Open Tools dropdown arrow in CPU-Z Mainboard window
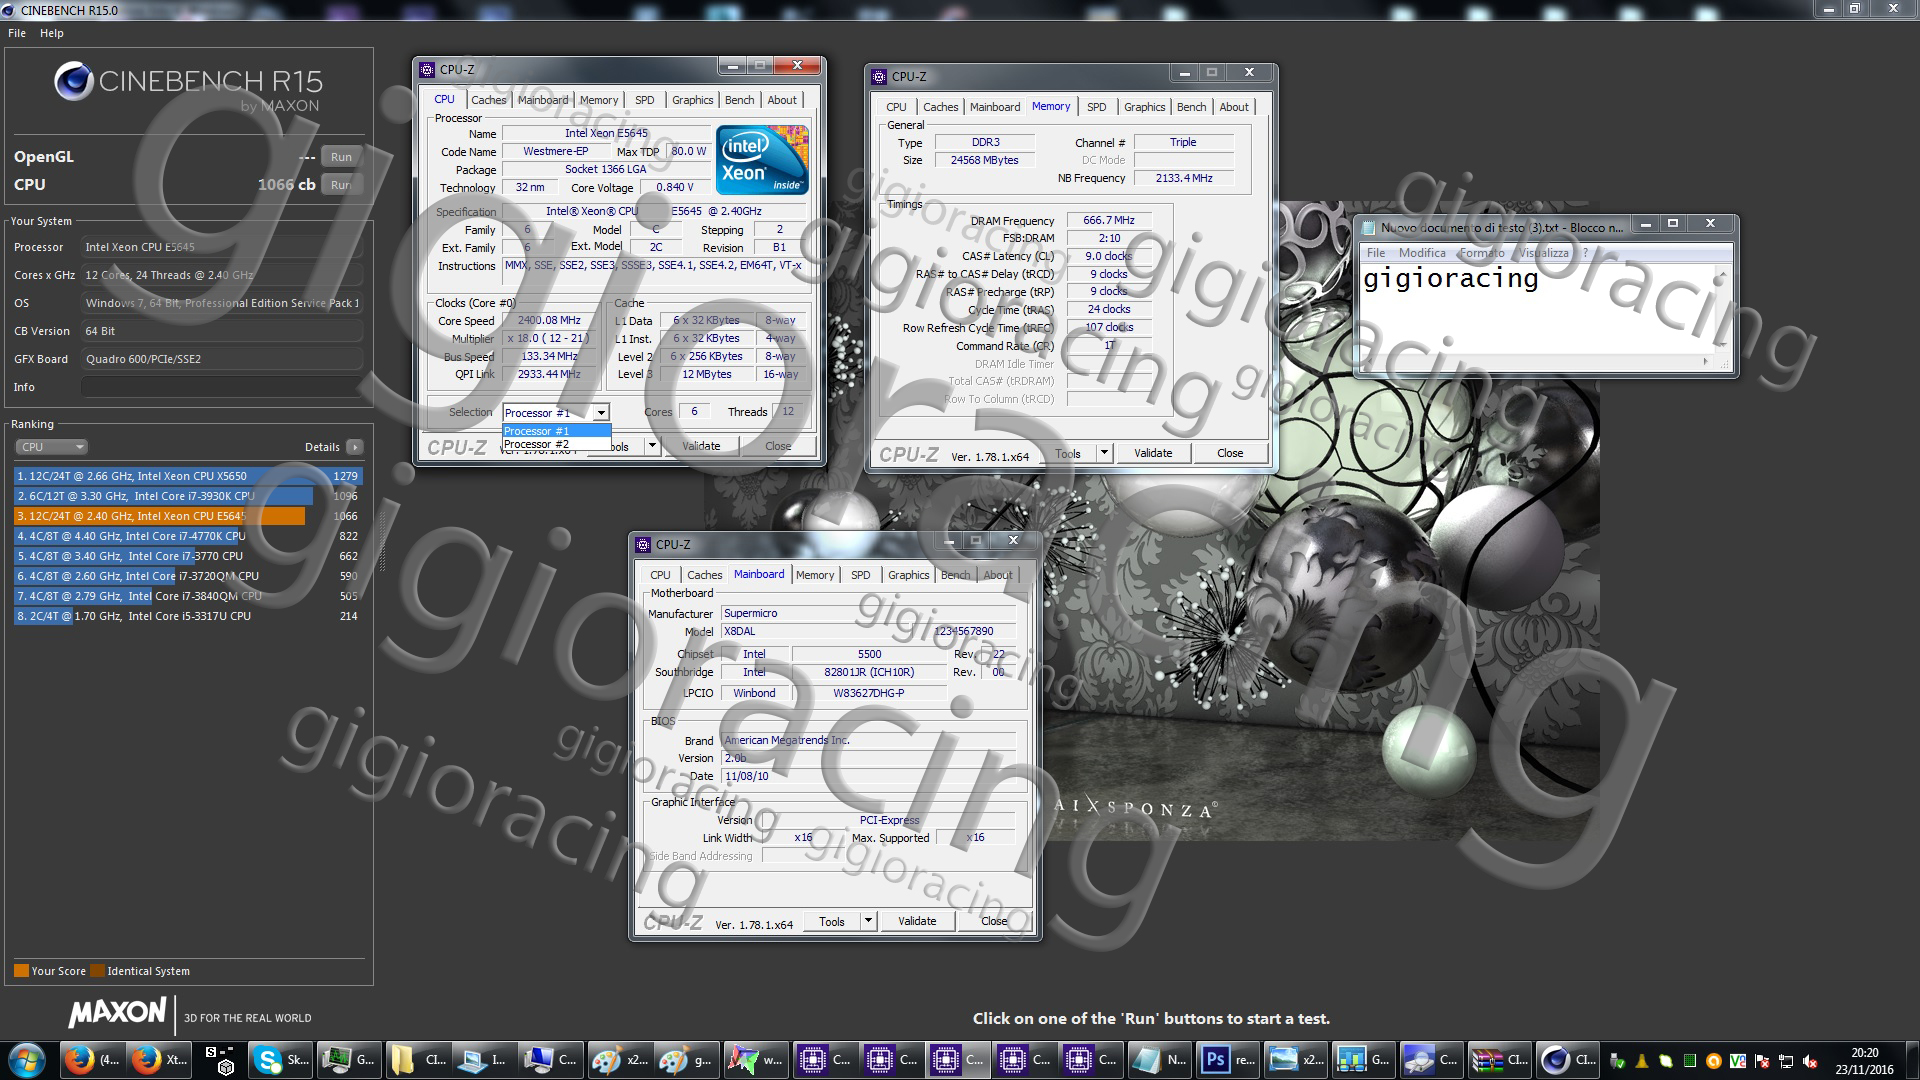 tap(868, 921)
